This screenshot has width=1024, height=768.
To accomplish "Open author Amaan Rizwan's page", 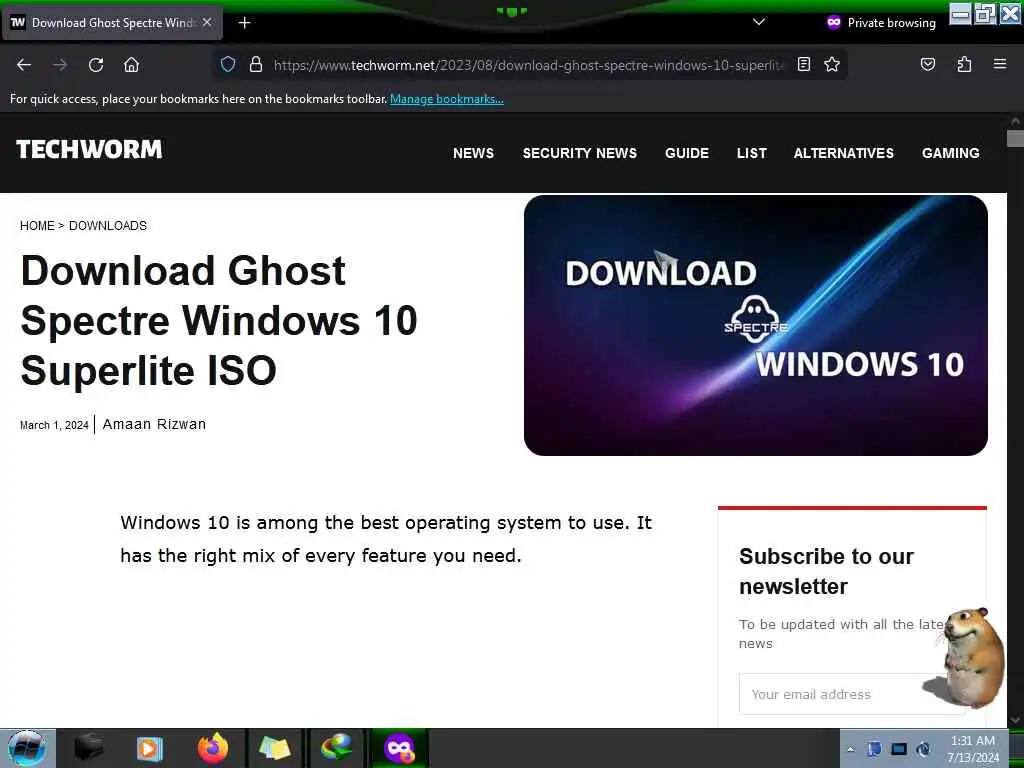I will tap(154, 424).
